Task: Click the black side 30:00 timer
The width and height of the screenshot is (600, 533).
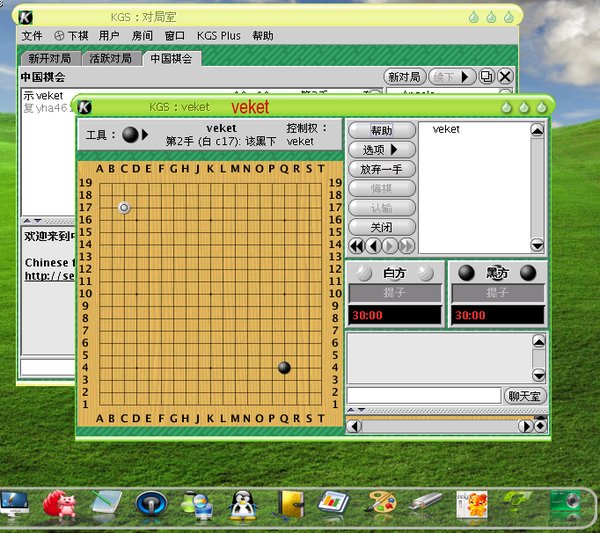Action: [498, 315]
